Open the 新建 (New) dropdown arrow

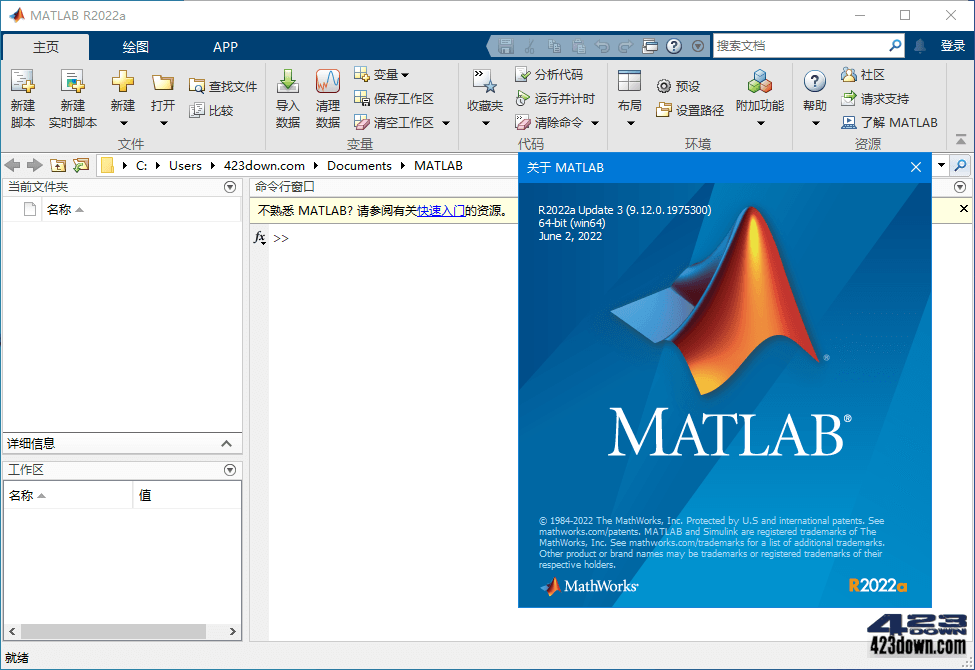(x=121, y=121)
